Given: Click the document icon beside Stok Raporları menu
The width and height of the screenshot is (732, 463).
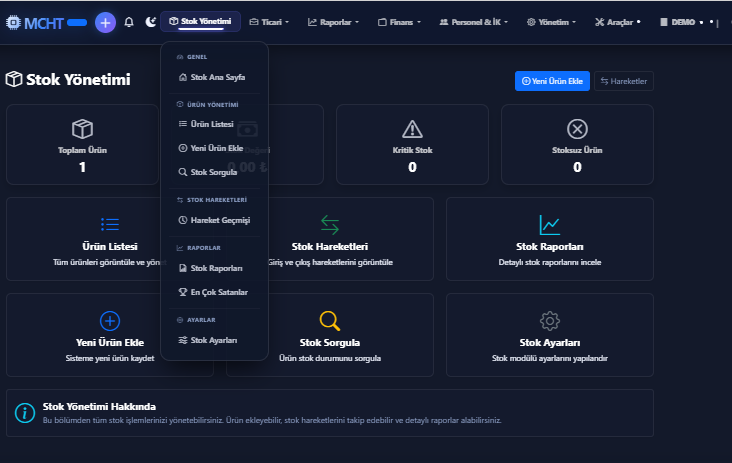Looking at the screenshot, I should tap(183, 268).
